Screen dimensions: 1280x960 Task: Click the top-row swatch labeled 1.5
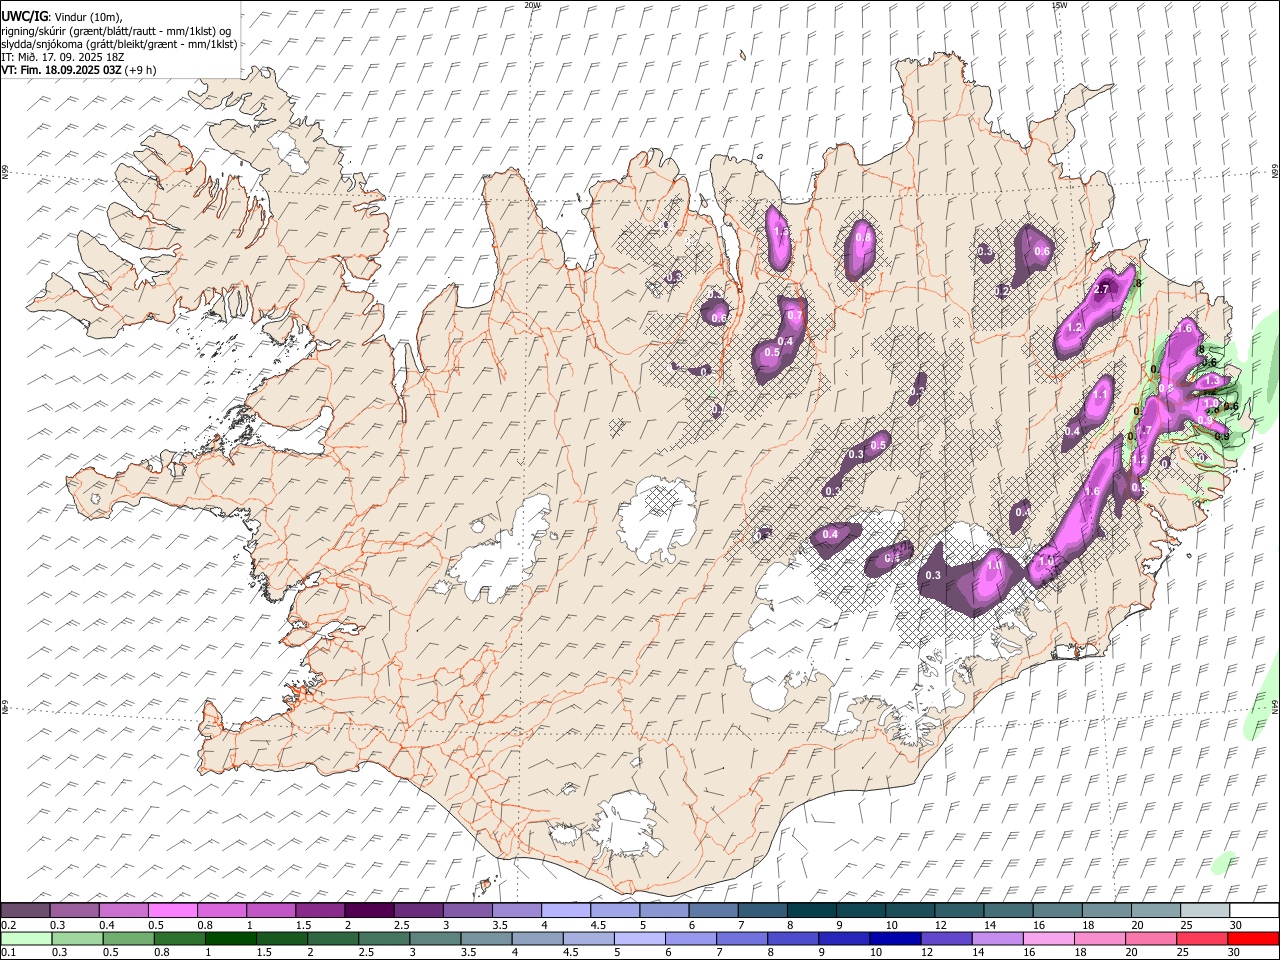click(320, 911)
